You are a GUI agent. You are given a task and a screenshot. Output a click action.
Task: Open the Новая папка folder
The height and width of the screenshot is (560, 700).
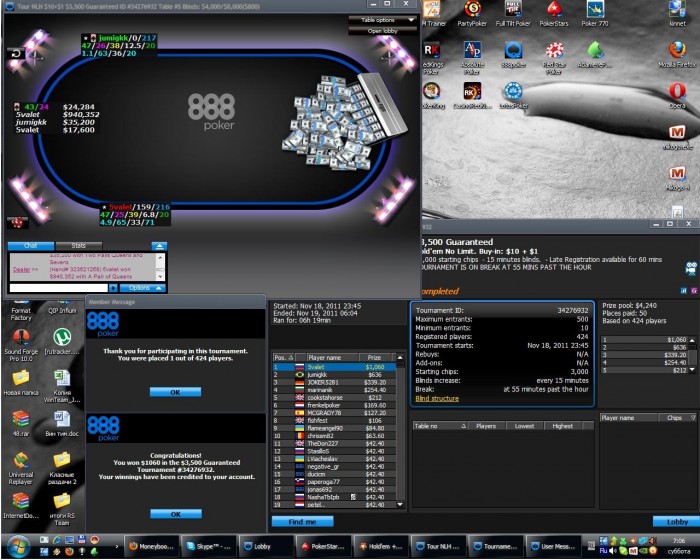(21, 383)
